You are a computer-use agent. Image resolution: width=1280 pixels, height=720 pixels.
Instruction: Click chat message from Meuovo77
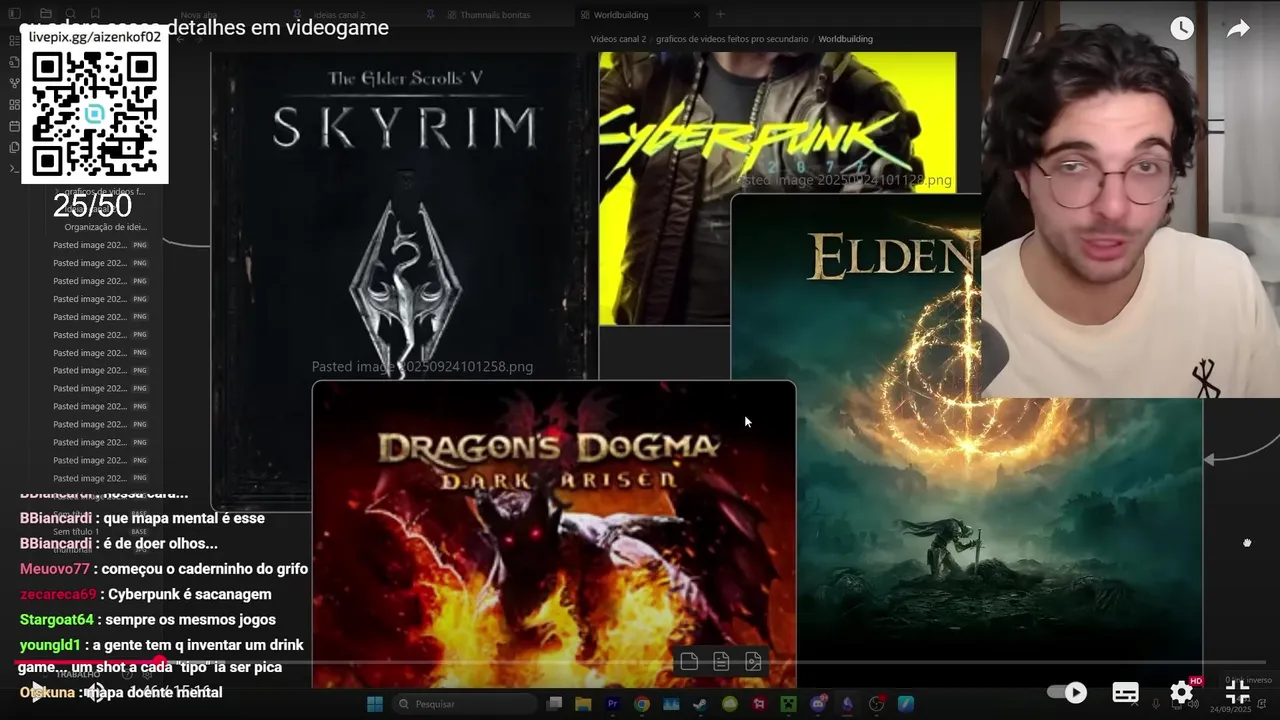pyautogui.click(x=164, y=568)
